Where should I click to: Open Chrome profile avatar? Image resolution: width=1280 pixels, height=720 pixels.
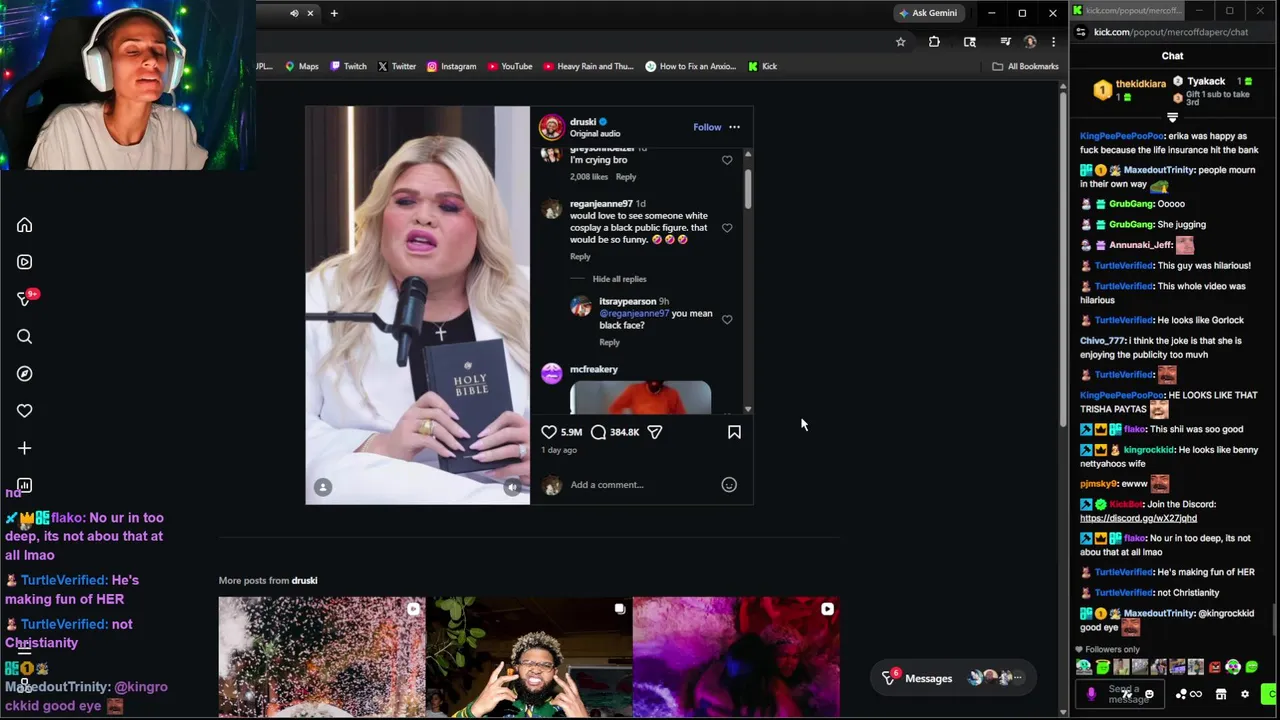[x=1030, y=42]
